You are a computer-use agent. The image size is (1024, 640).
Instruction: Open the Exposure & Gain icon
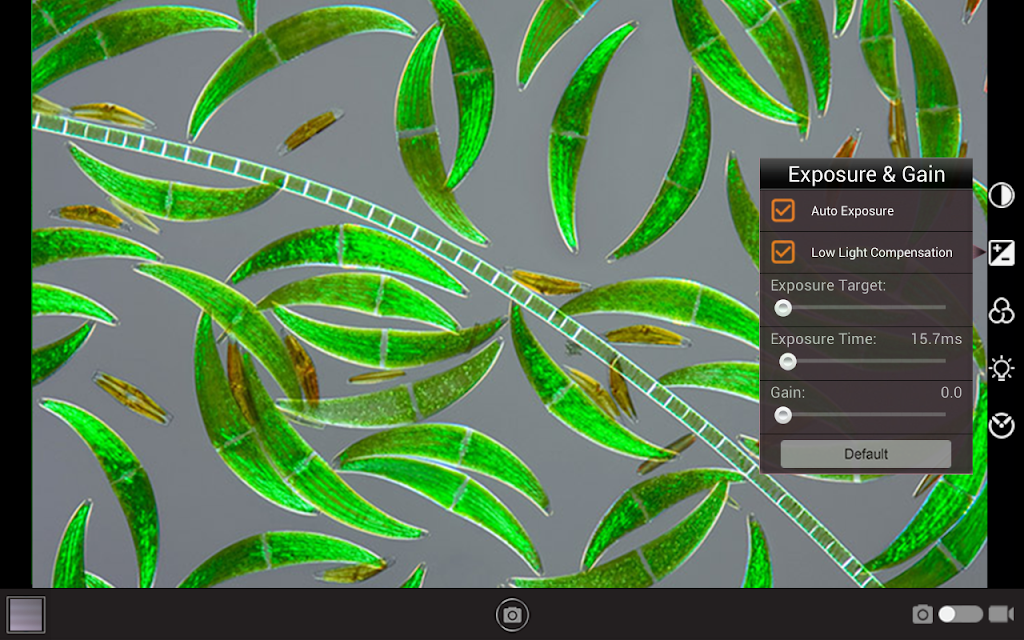click(x=1001, y=252)
